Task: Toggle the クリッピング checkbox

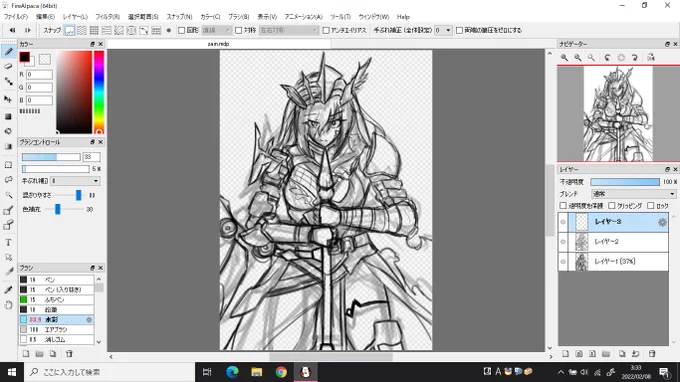Action: click(x=612, y=206)
